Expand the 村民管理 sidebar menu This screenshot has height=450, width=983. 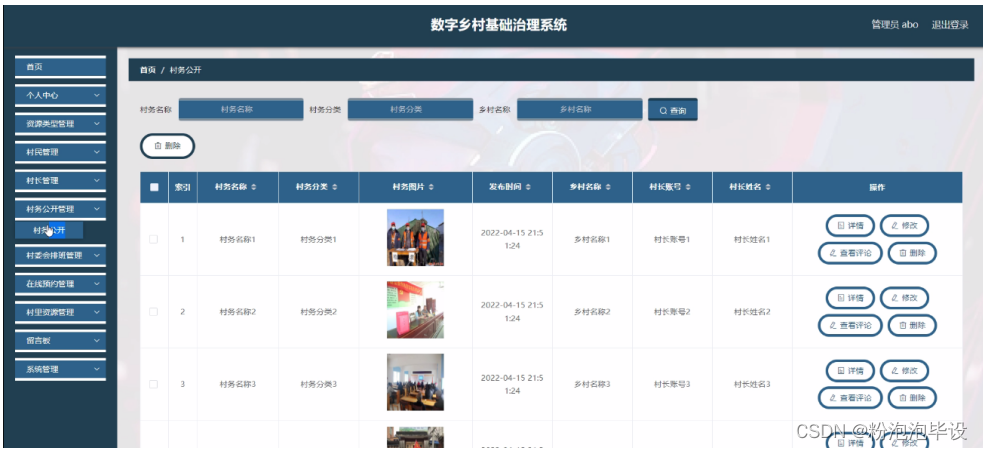tap(60, 152)
